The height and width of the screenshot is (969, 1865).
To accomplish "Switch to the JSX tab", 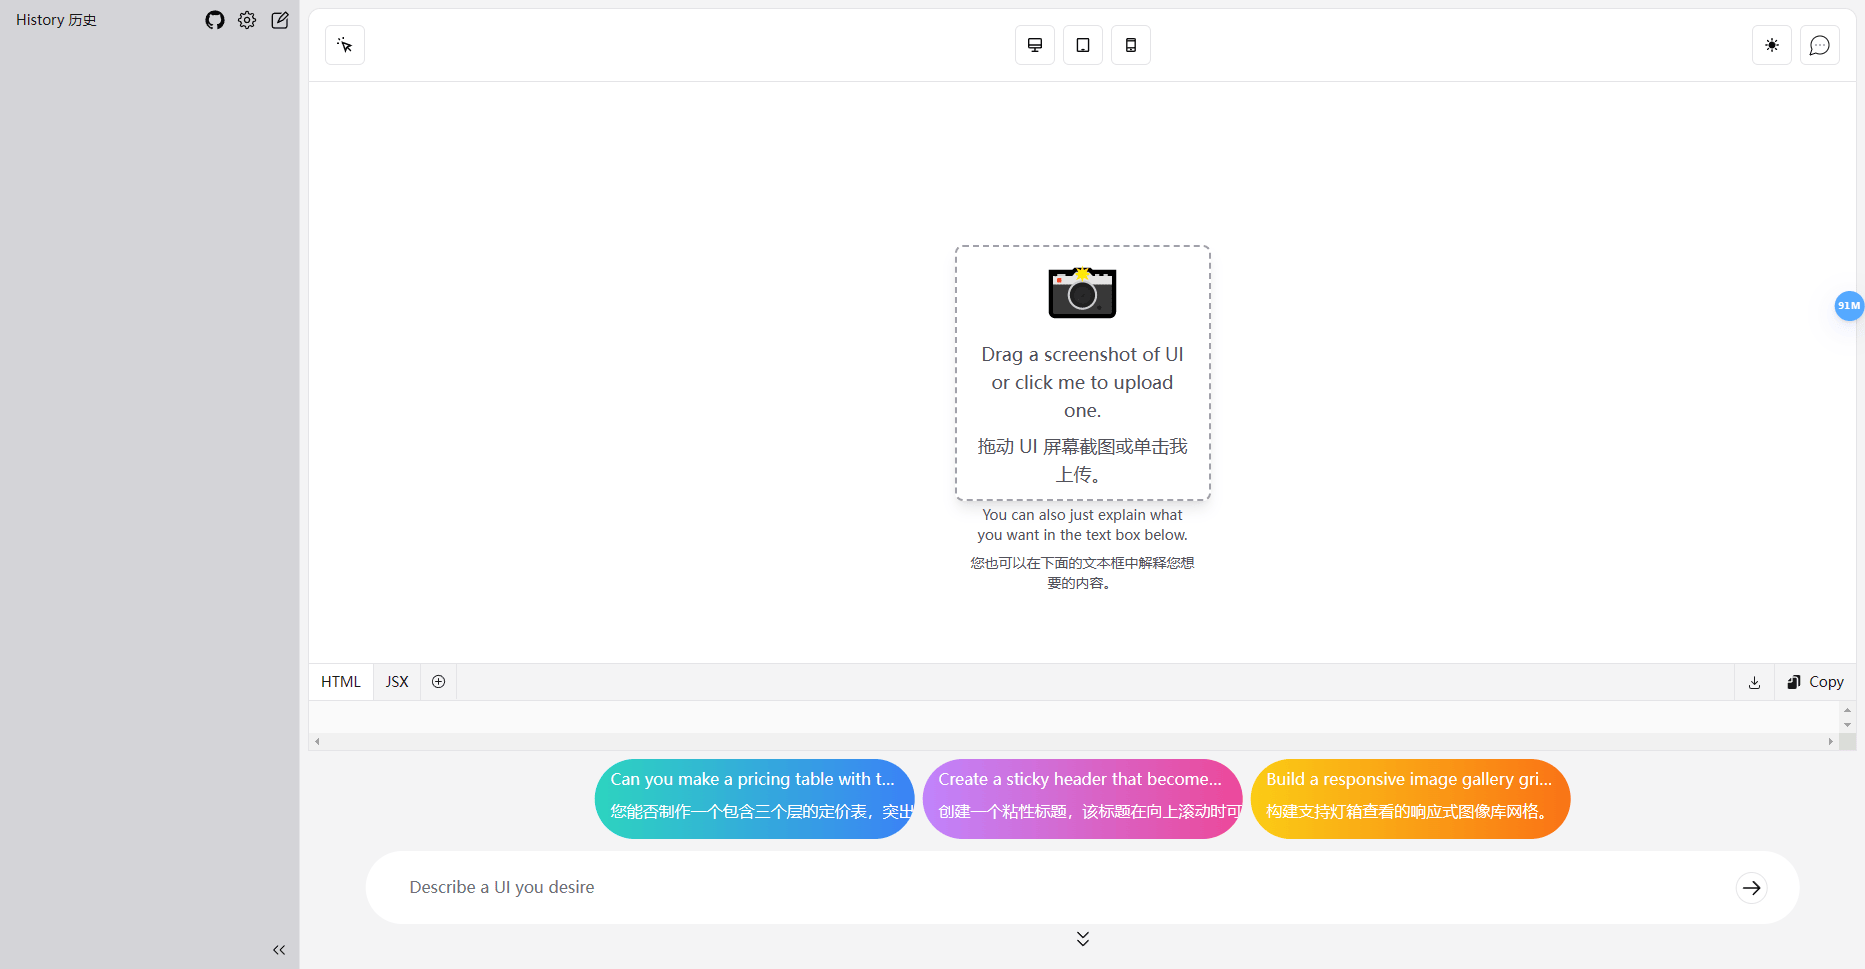I will 396,681.
